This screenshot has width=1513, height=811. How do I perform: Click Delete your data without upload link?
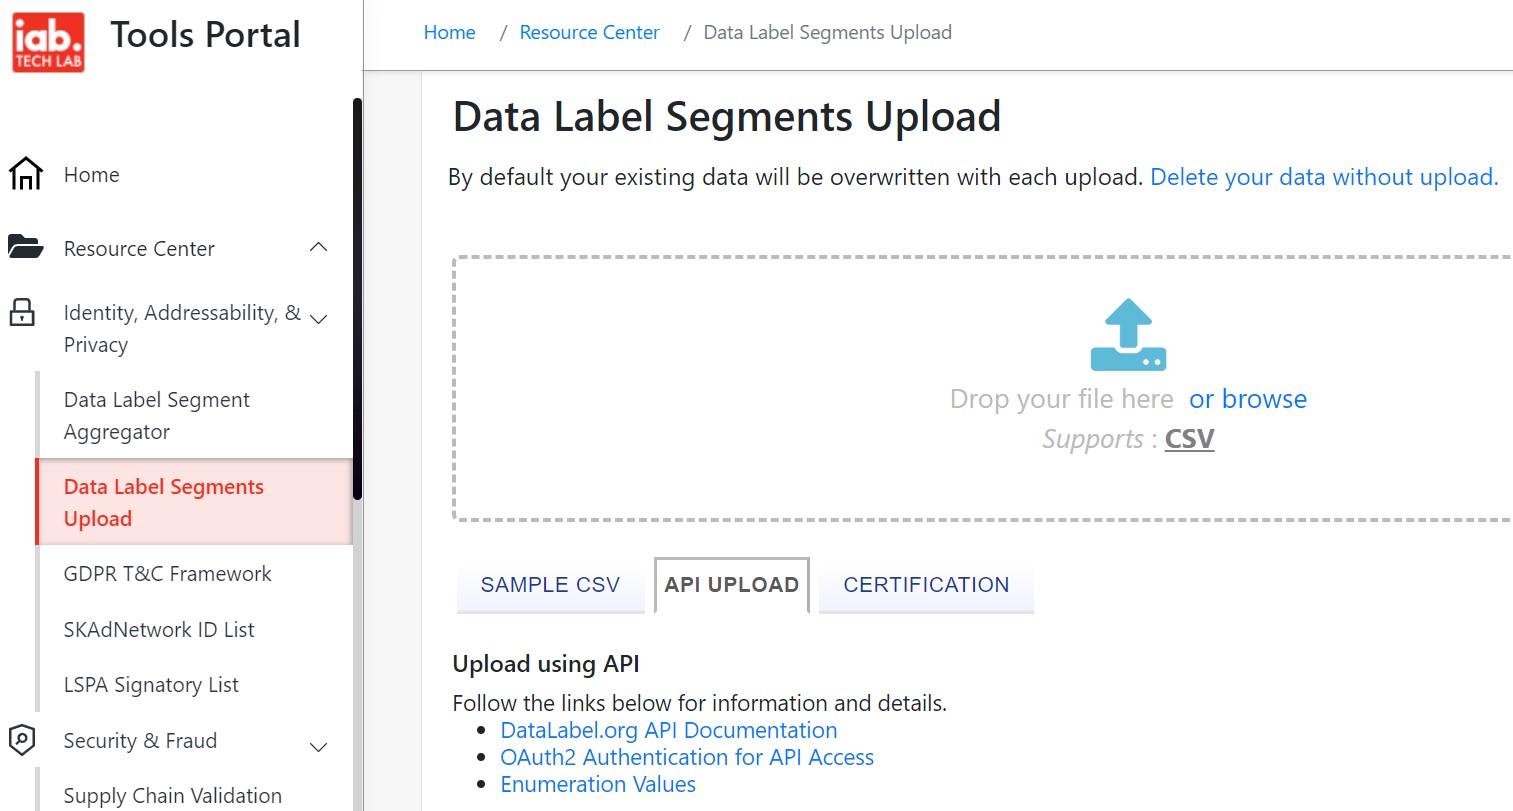coord(1322,176)
